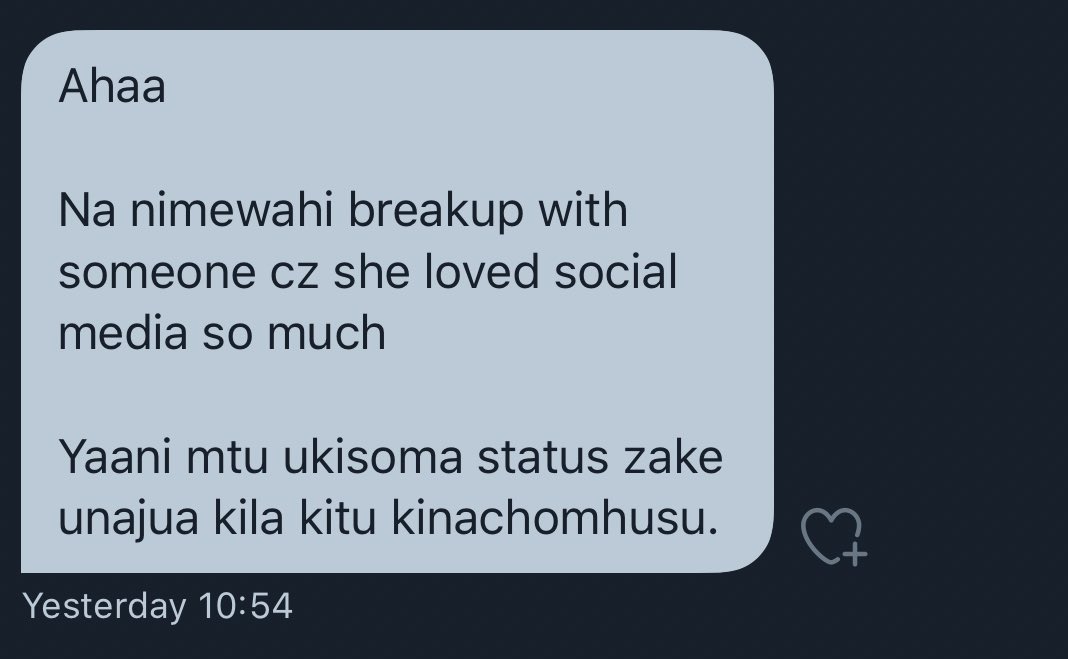
Task: Tap the word "kinachomhusu" at message end
Action: (550, 519)
